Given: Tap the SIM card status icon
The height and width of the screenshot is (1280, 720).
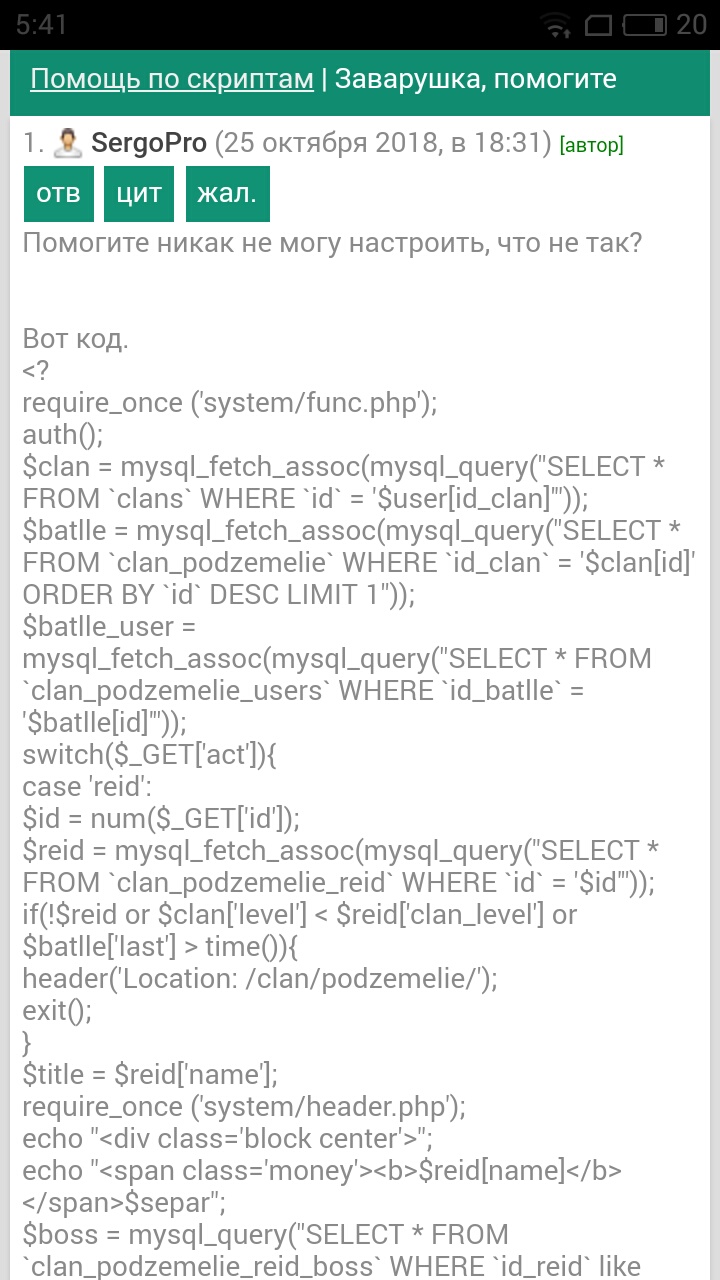Looking at the screenshot, I should [x=599, y=23].
